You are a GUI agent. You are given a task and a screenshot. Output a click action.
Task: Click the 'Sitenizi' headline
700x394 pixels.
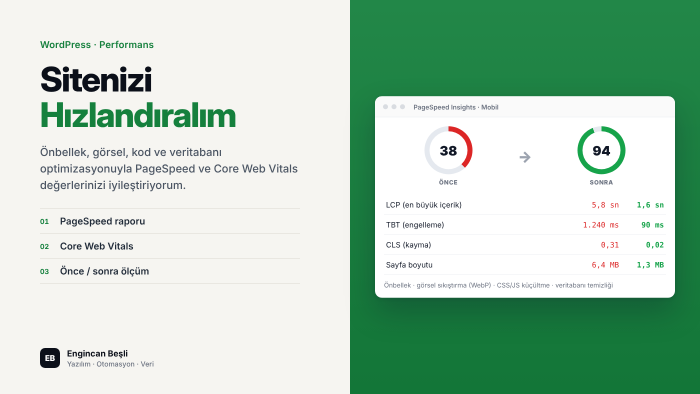(96, 80)
